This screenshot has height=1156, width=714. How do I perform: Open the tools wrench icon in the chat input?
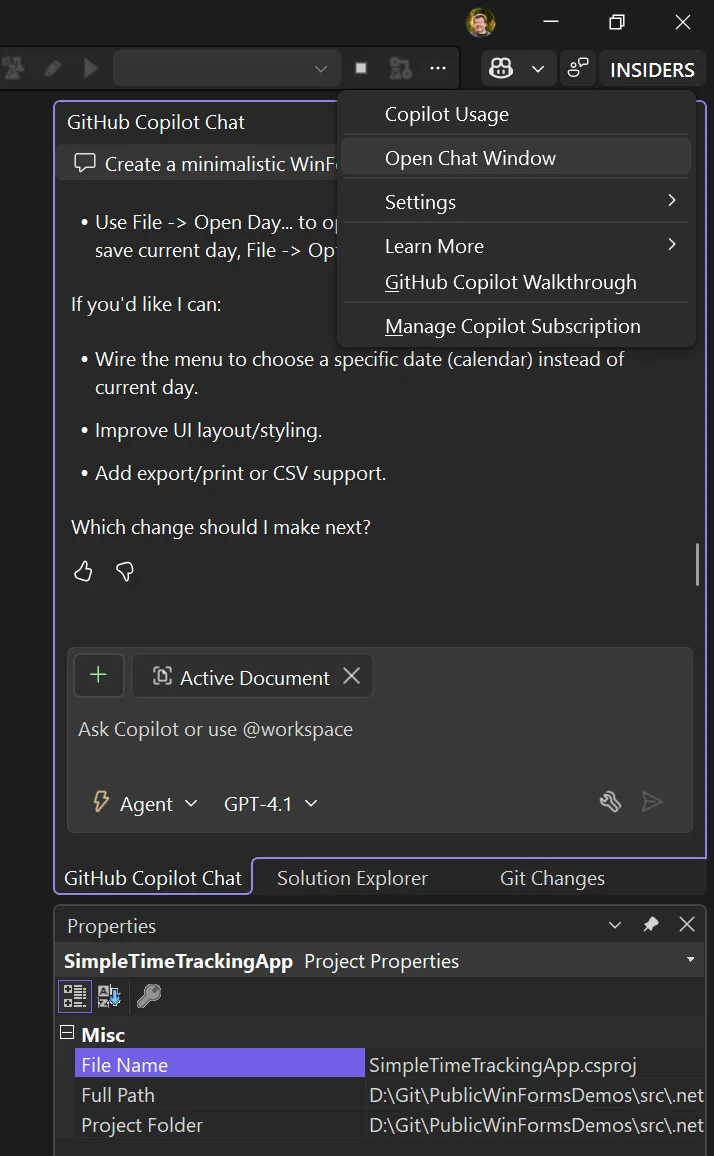610,801
